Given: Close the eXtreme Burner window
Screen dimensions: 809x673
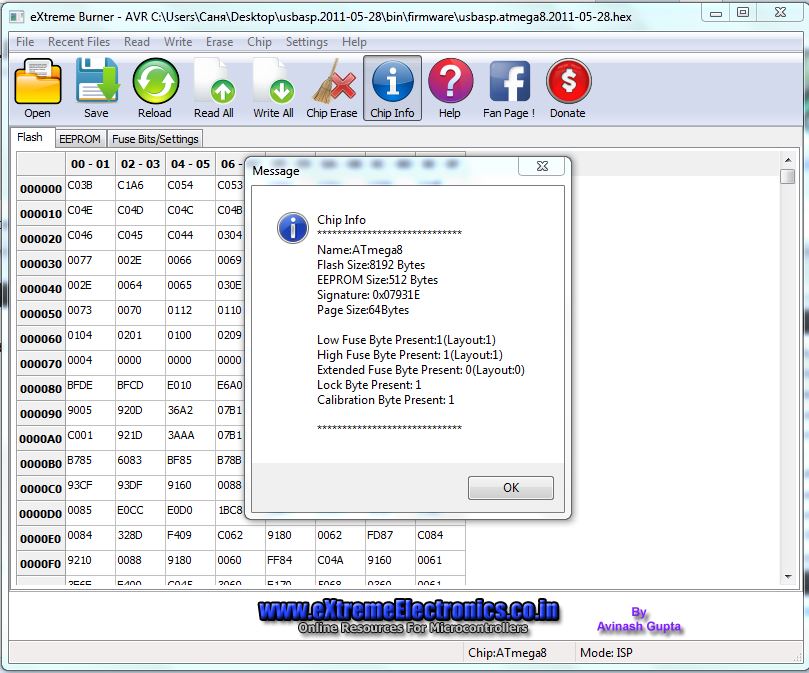Looking at the screenshot, I should click(781, 13).
